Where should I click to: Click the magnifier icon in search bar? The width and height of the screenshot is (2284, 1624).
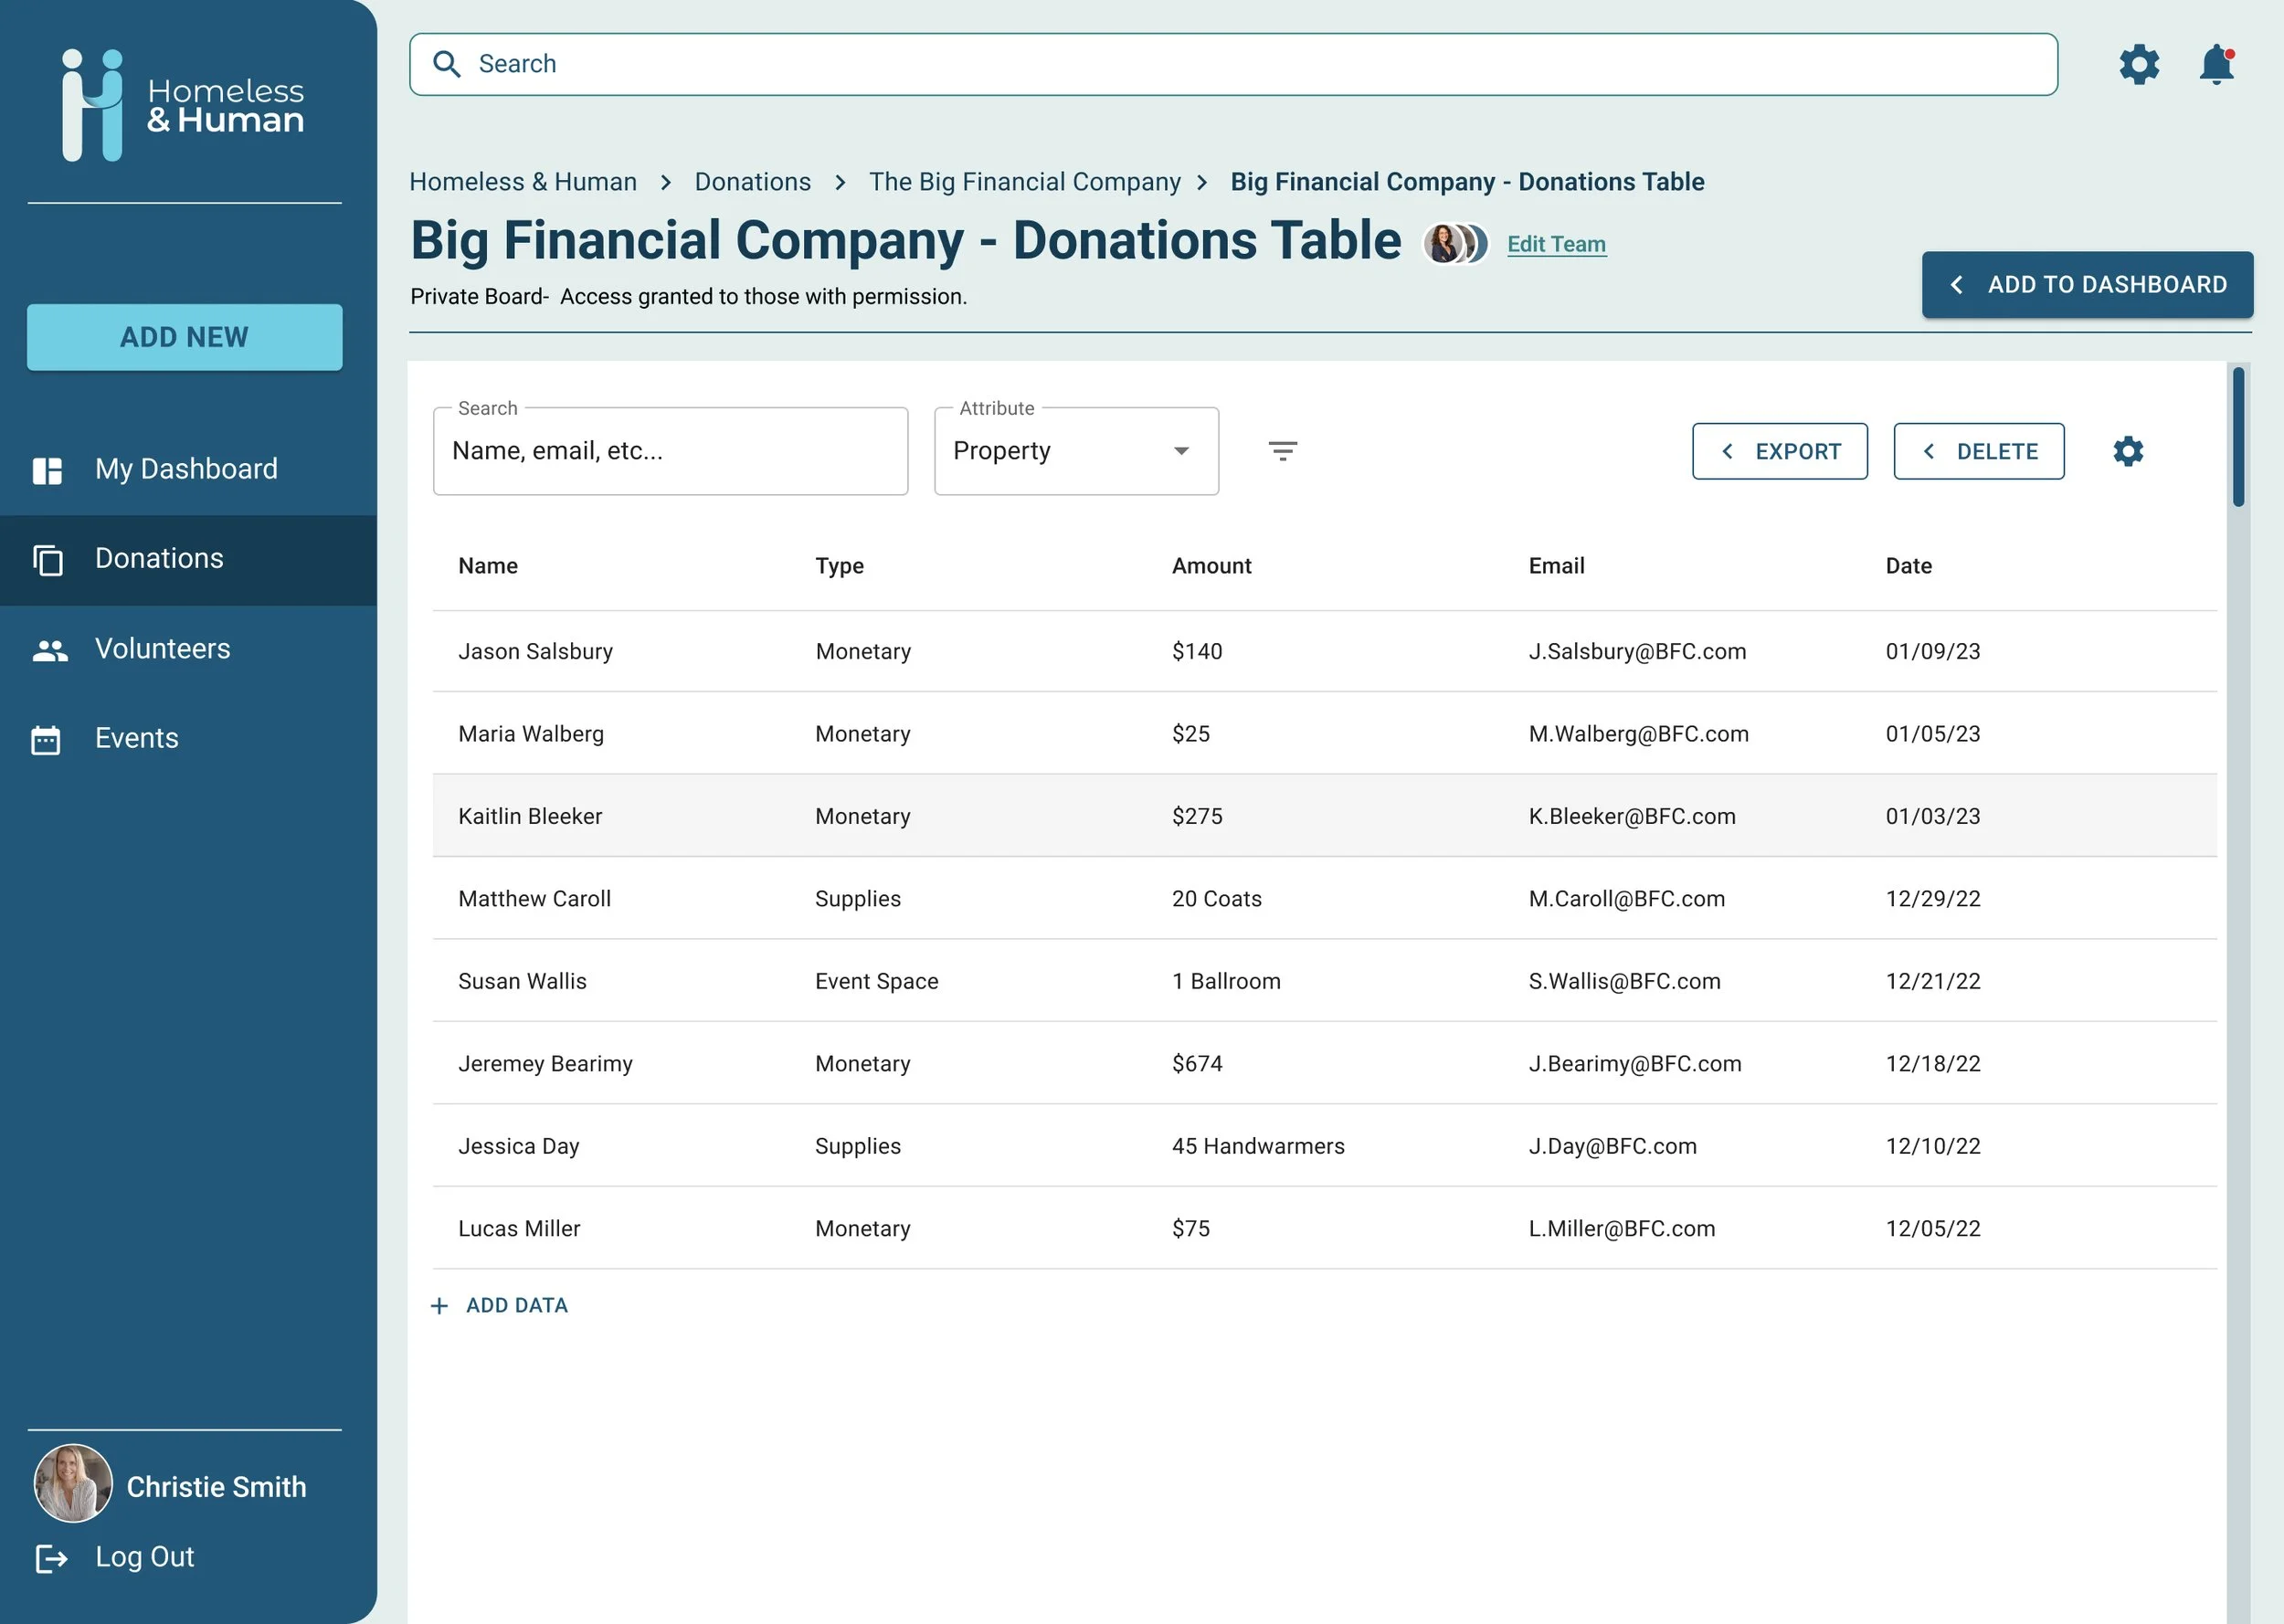click(446, 64)
